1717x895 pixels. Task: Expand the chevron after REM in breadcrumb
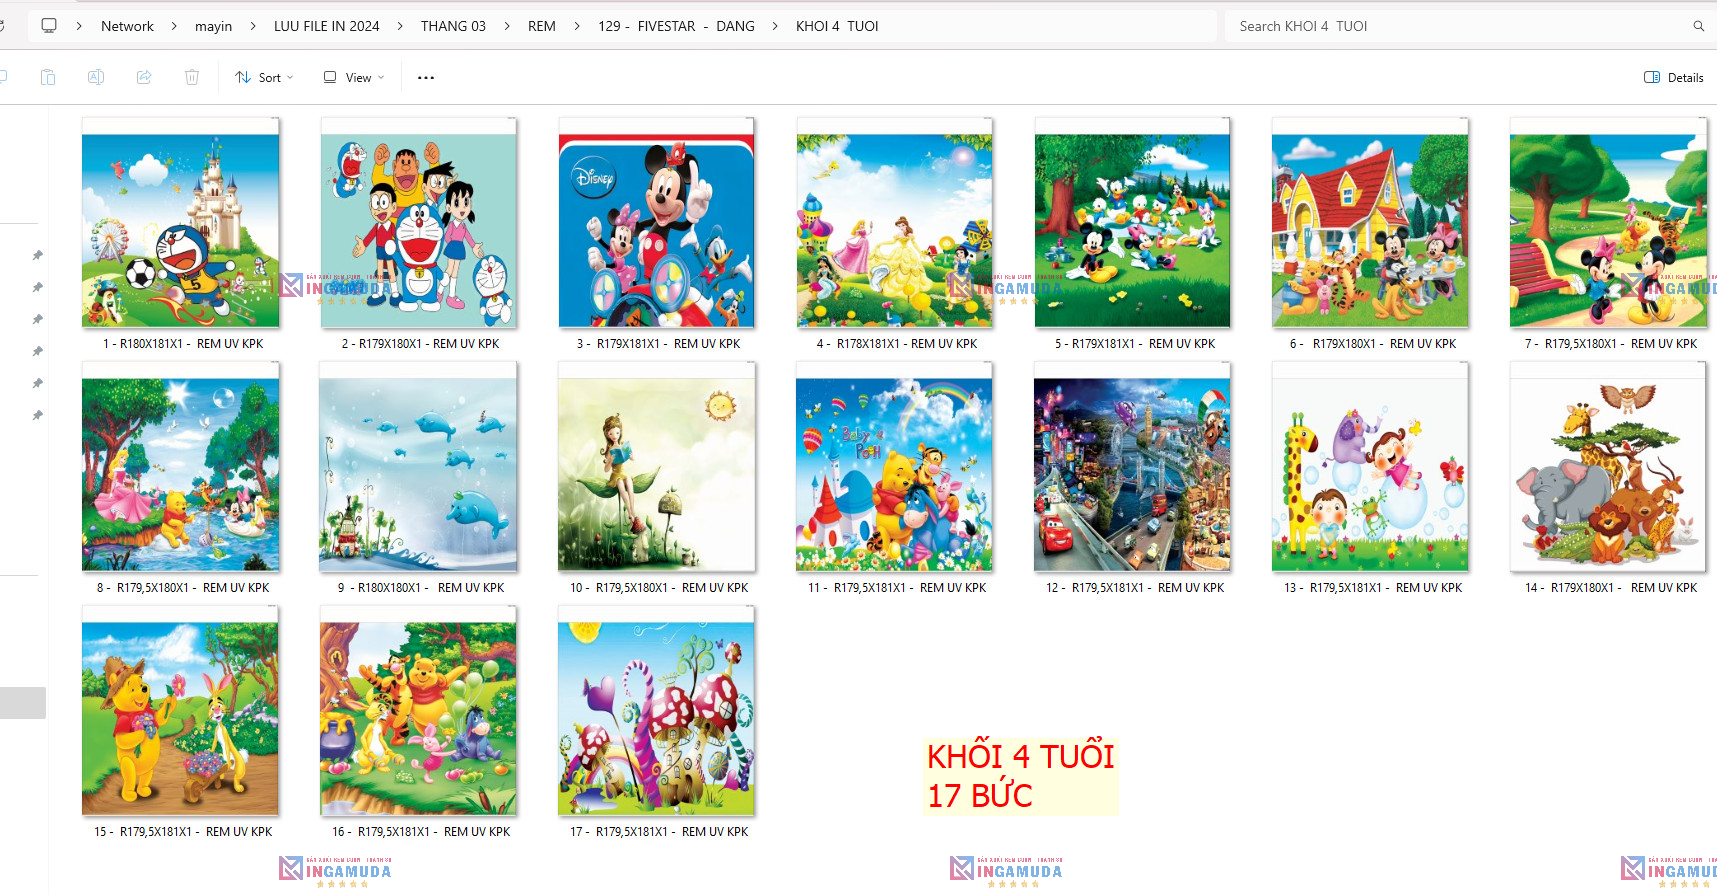pos(577,26)
